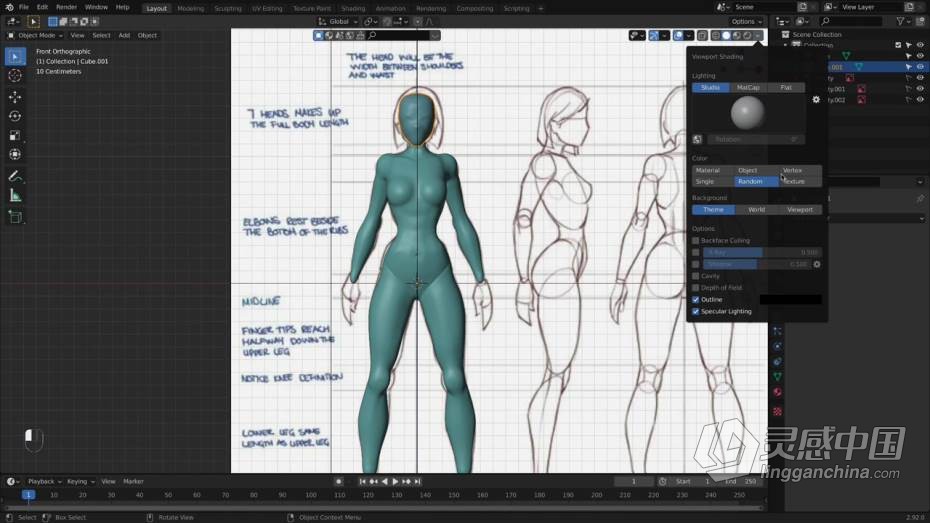
Task: Play animation forward
Action: click(395, 481)
